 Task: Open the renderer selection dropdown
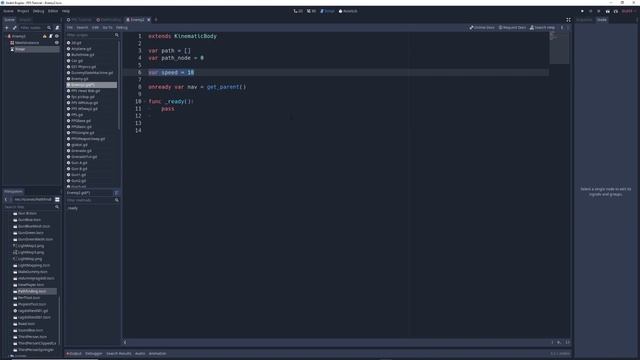point(628,11)
